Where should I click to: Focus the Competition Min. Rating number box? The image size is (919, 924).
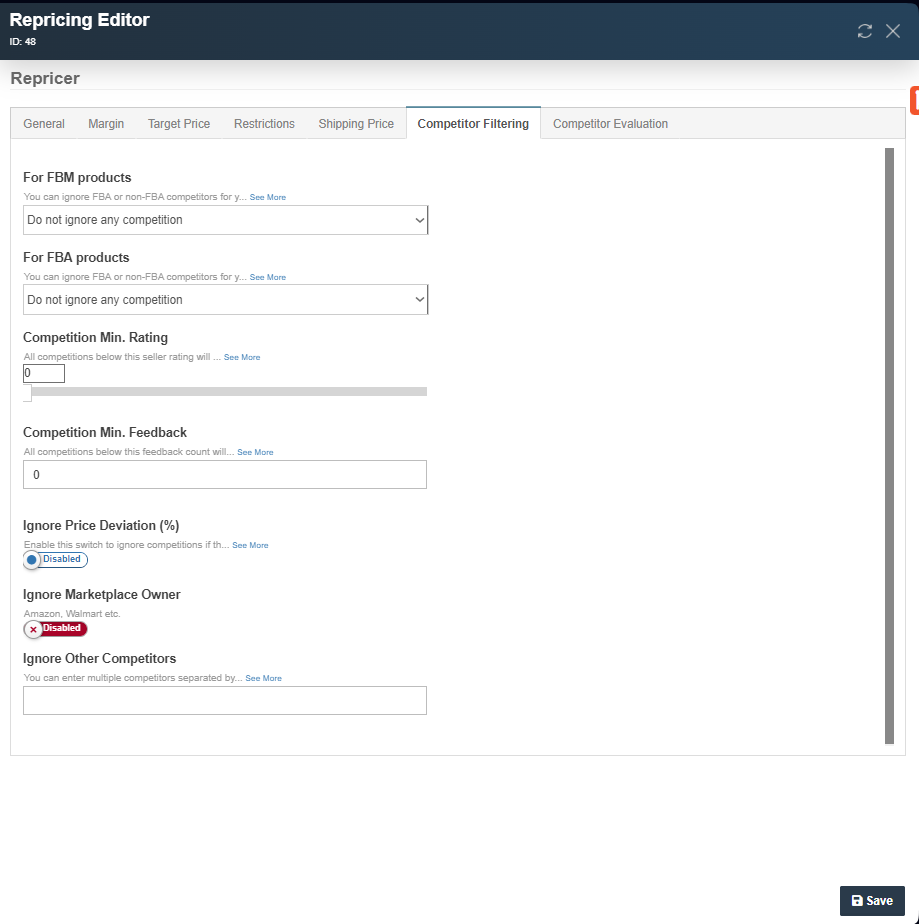coord(44,373)
